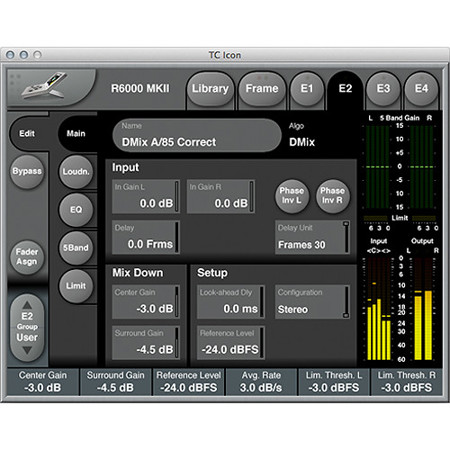This screenshot has width=450, height=450.
Task: Click the Setup section heading
Action: click(212, 273)
